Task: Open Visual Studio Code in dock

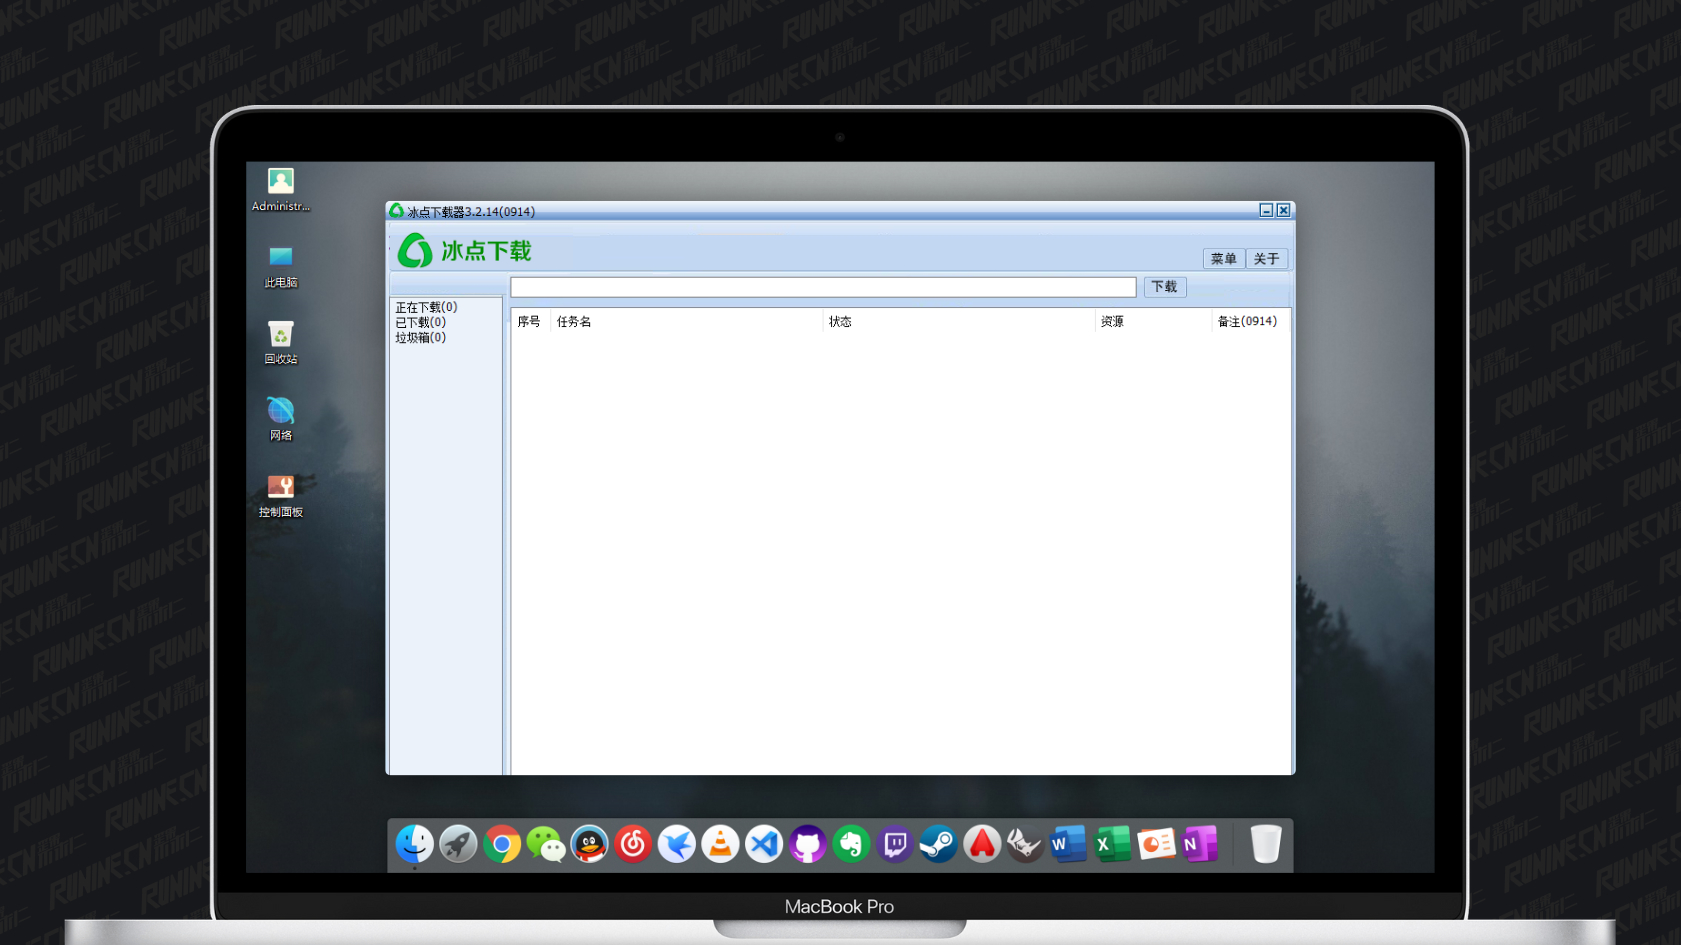Action: point(764,844)
